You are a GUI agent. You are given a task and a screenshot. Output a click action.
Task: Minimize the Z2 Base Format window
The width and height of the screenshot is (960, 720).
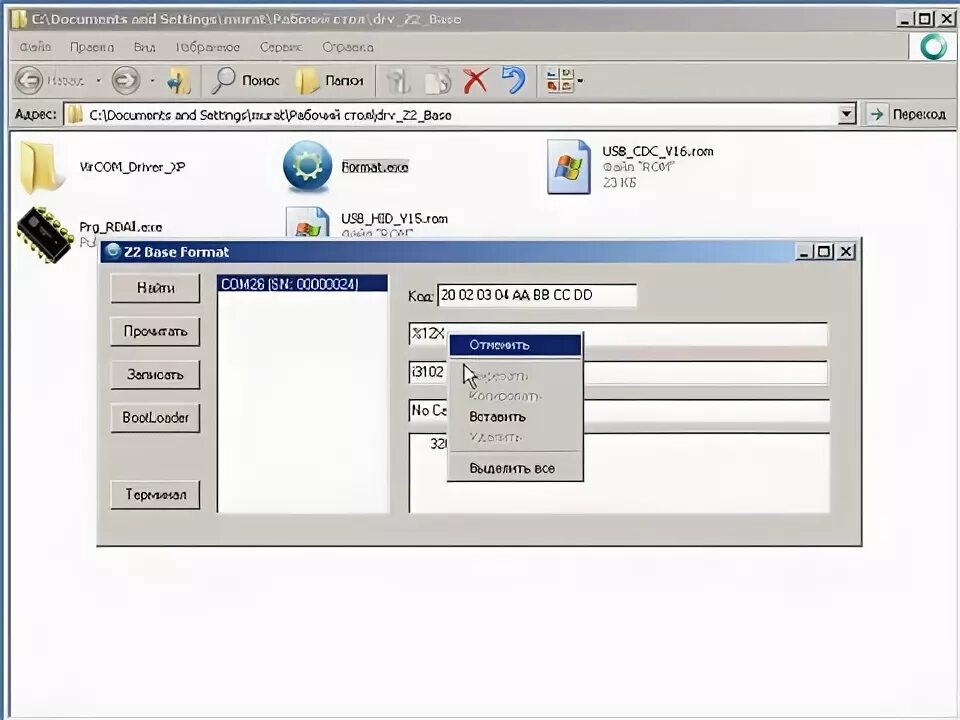point(805,252)
